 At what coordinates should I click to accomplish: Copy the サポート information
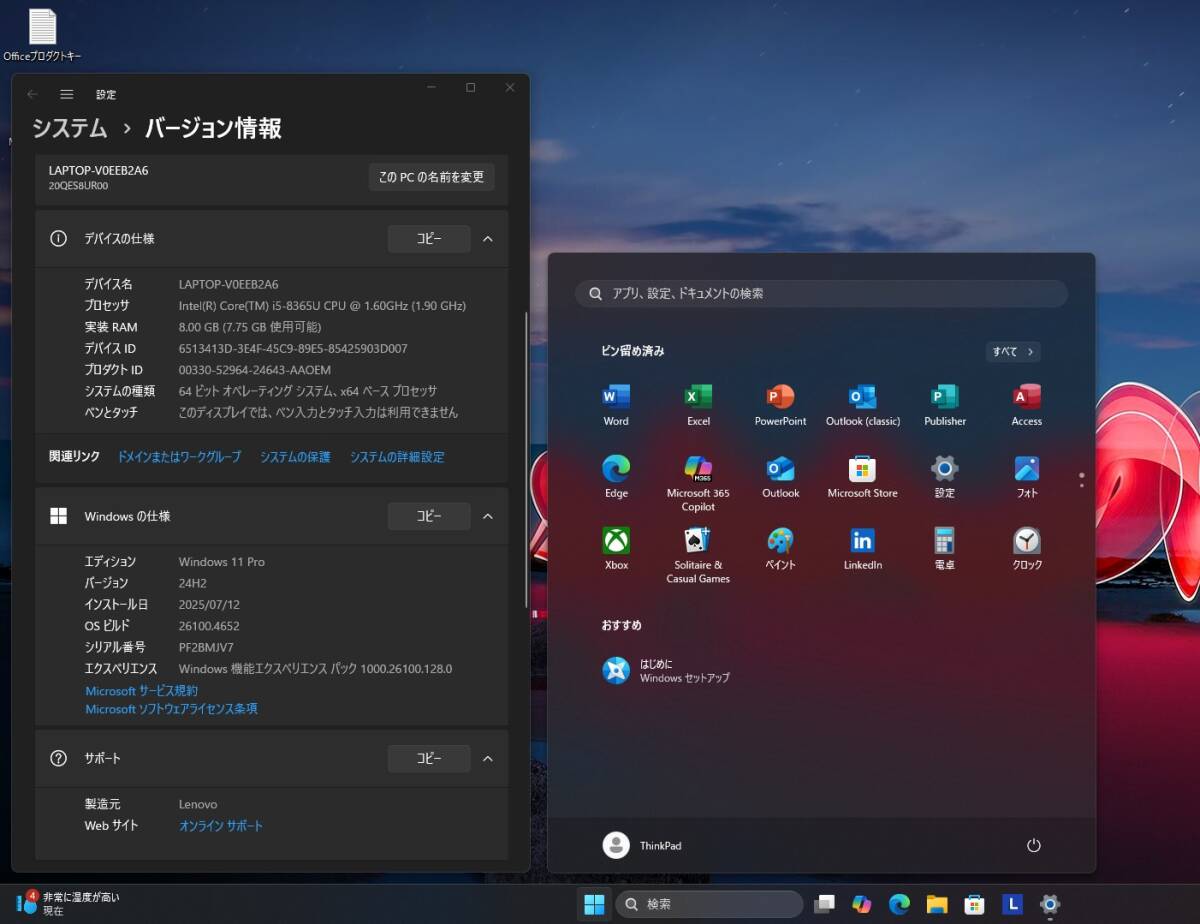click(429, 758)
